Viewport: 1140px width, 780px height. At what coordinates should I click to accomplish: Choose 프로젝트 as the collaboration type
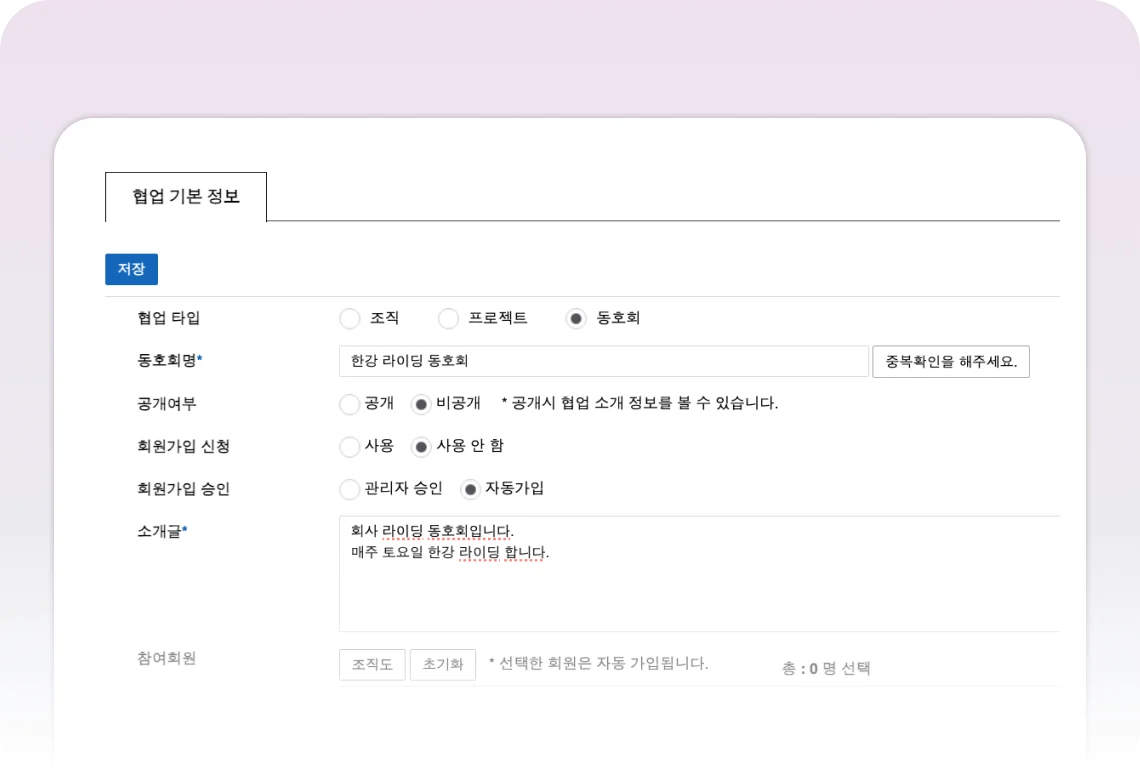click(x=449, y=319)
